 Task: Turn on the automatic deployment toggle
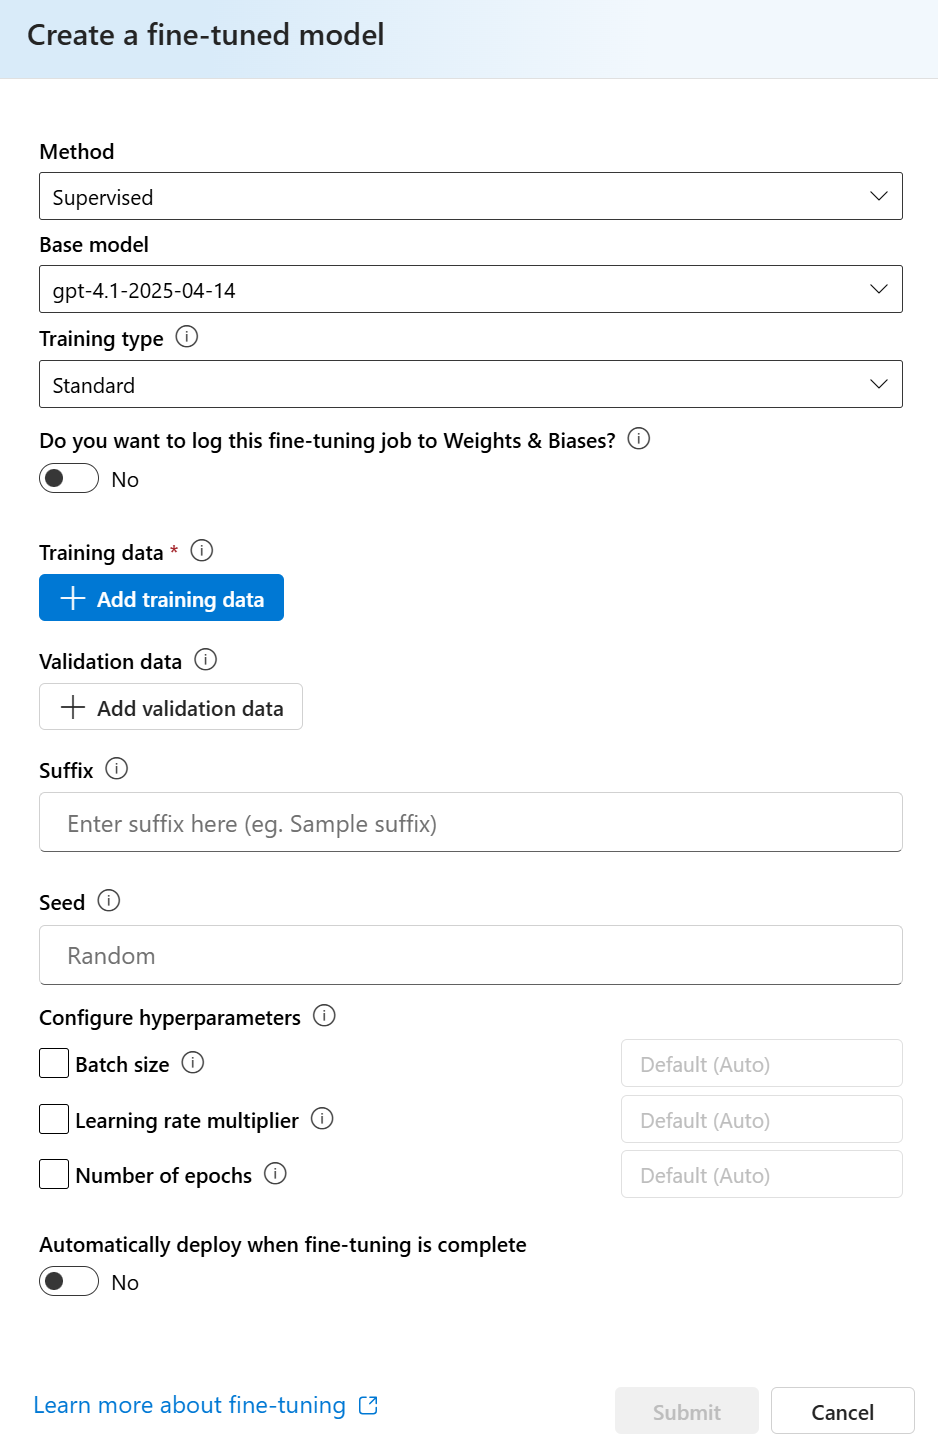point(69,1282)
